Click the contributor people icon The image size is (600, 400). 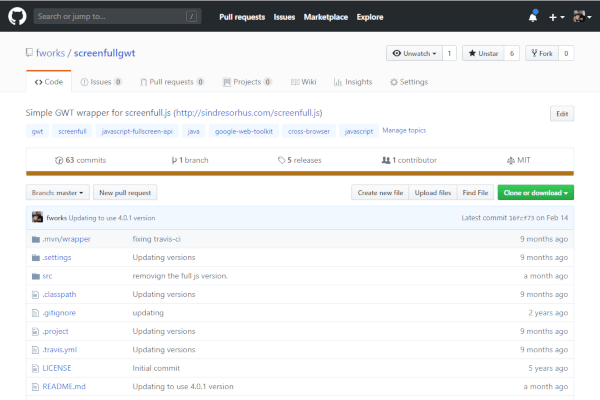click(386, 160)
